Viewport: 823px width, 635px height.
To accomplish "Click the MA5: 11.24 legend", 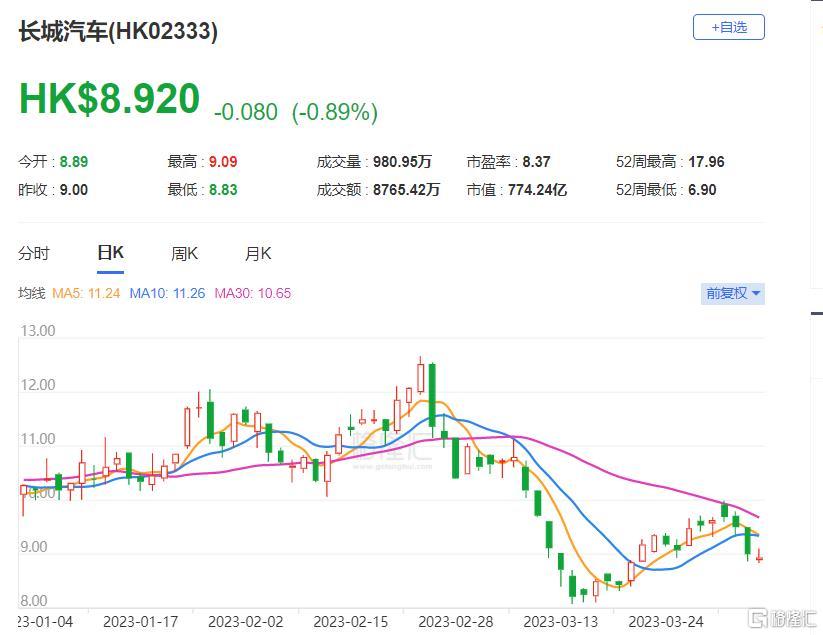I will click(x=86, y=293).
